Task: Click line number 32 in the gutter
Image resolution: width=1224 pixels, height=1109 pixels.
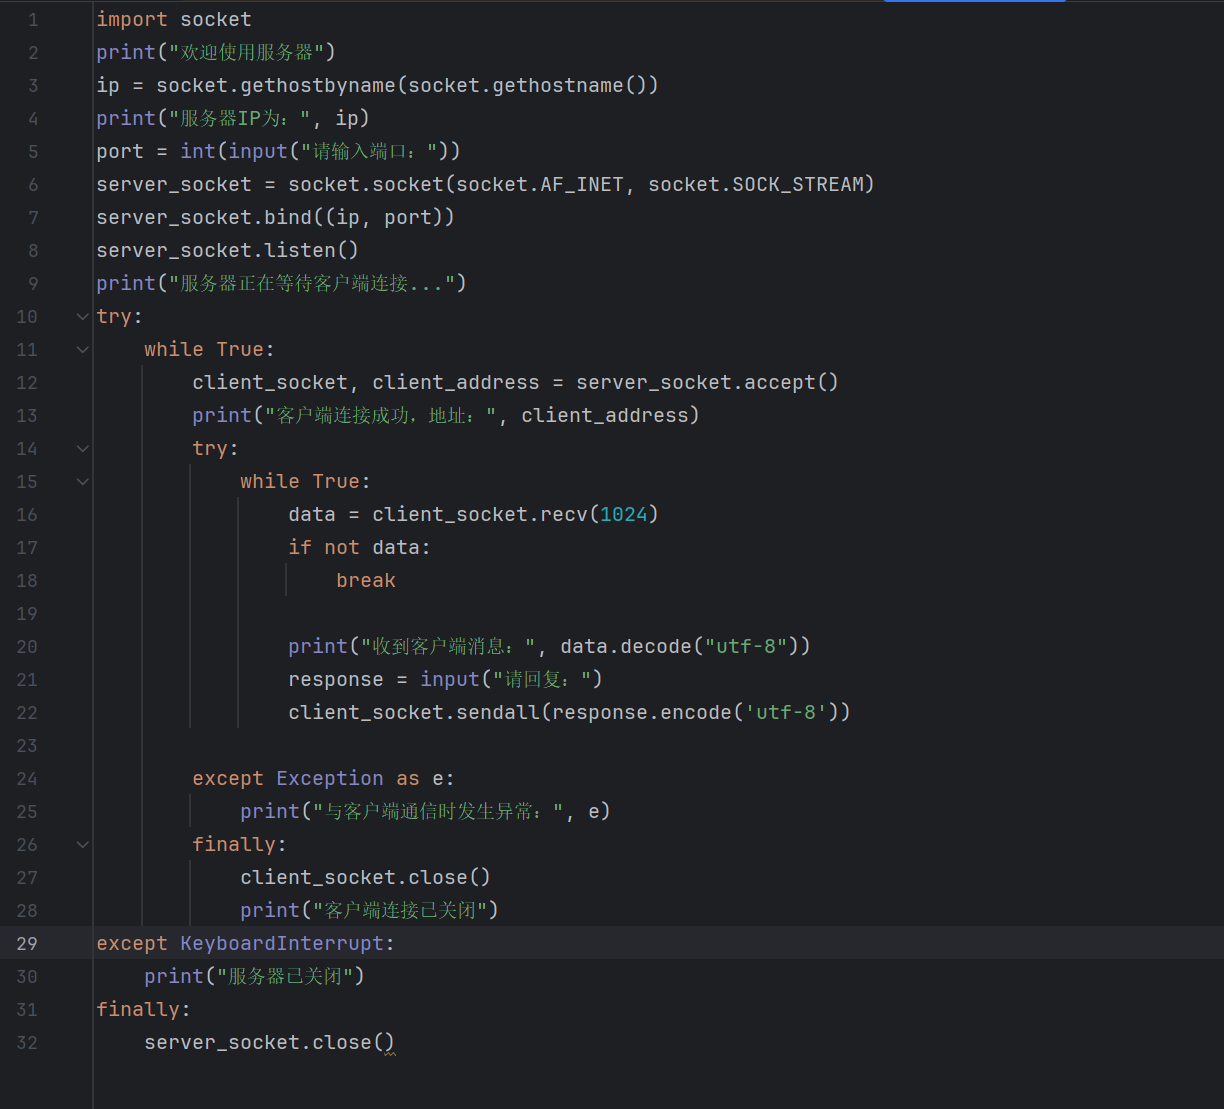Action: (x=27, y=1042)
